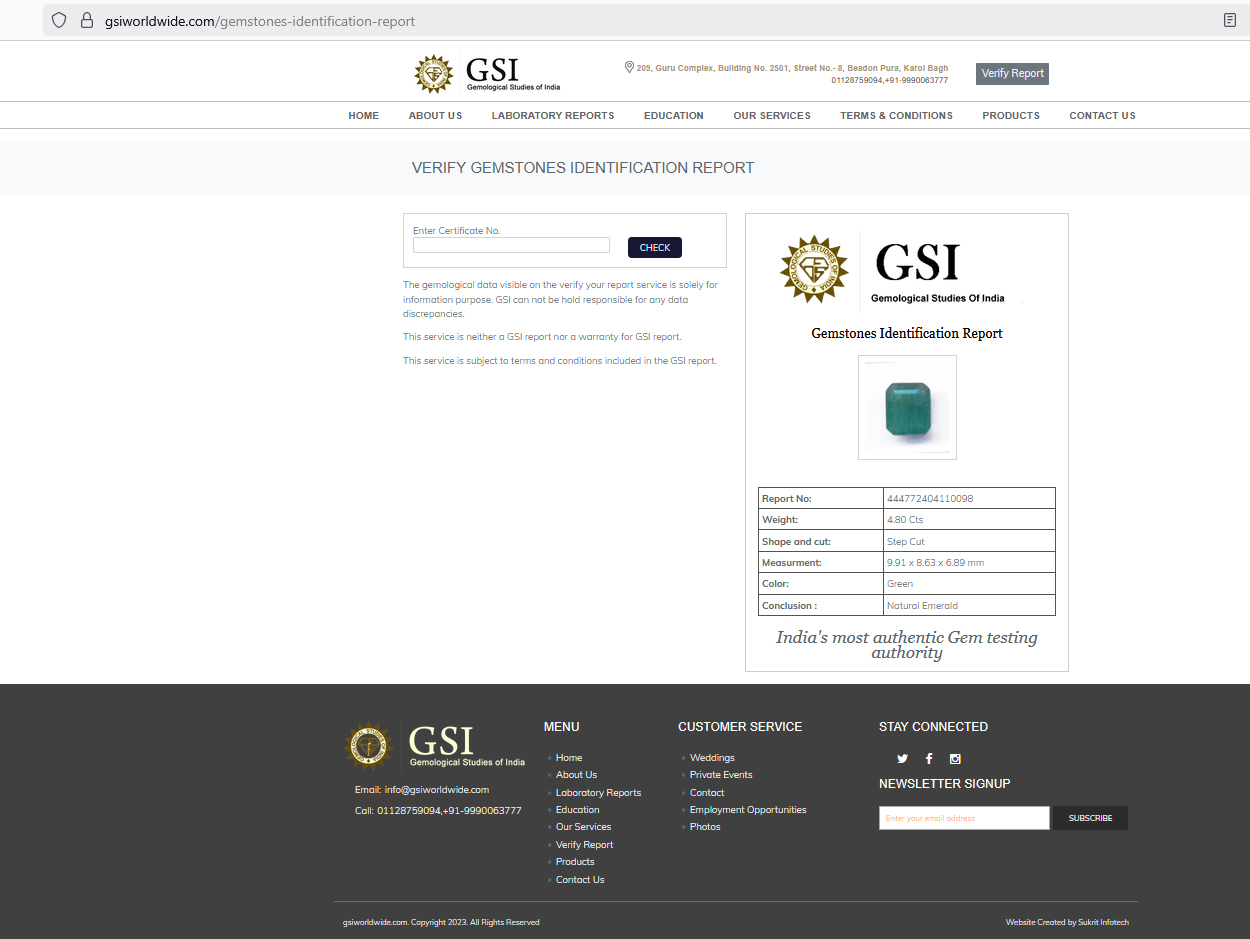1250x939 pixels.
Task: Open the Employment Opportunities link
Action: [748, 810]
